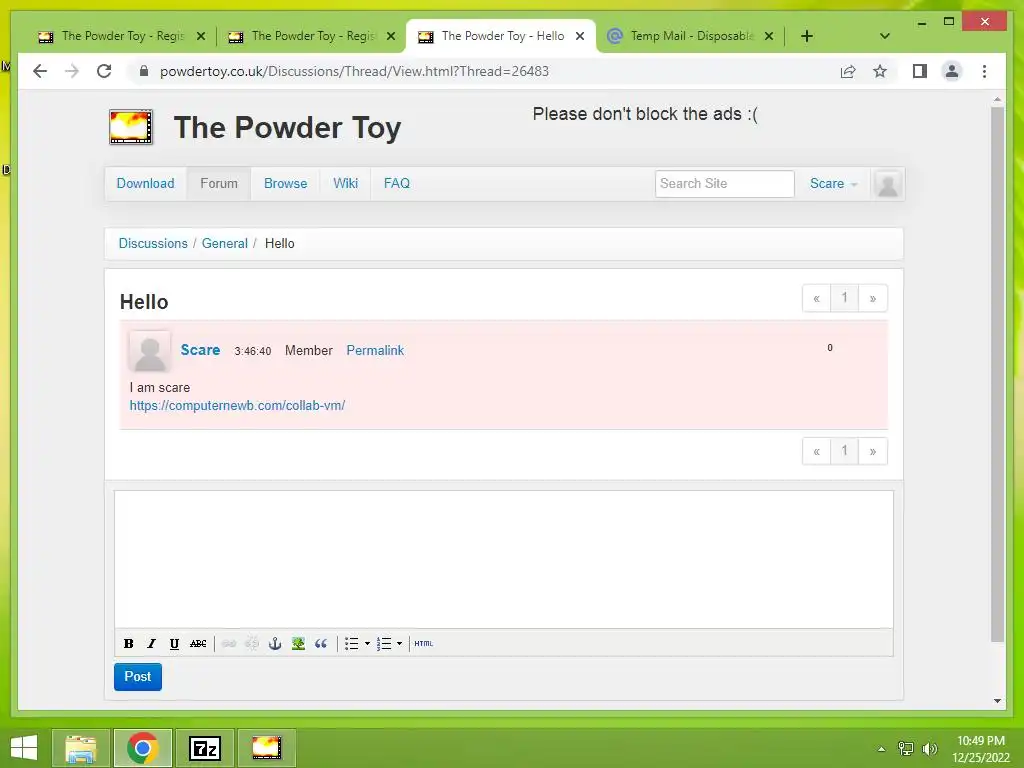1024x768 pixels.
Task: Click Scare's avatar in the post
Action: coord(150,351)
